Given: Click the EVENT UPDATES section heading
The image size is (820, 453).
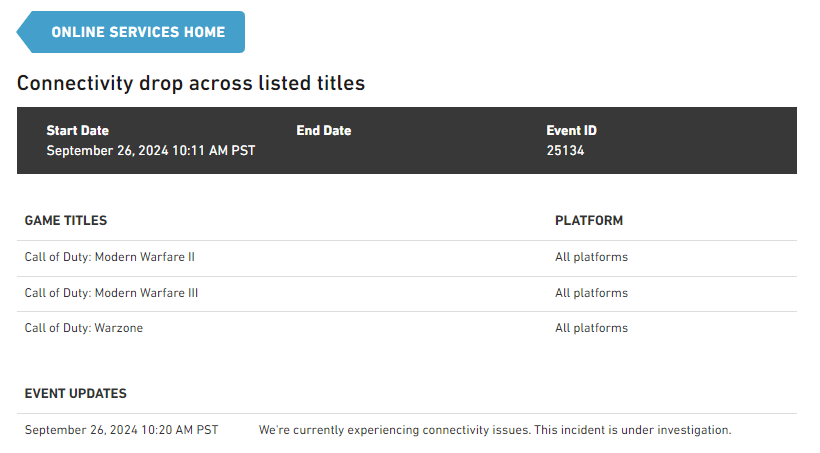Looking at the screenshot, I should tap(76, 394).
